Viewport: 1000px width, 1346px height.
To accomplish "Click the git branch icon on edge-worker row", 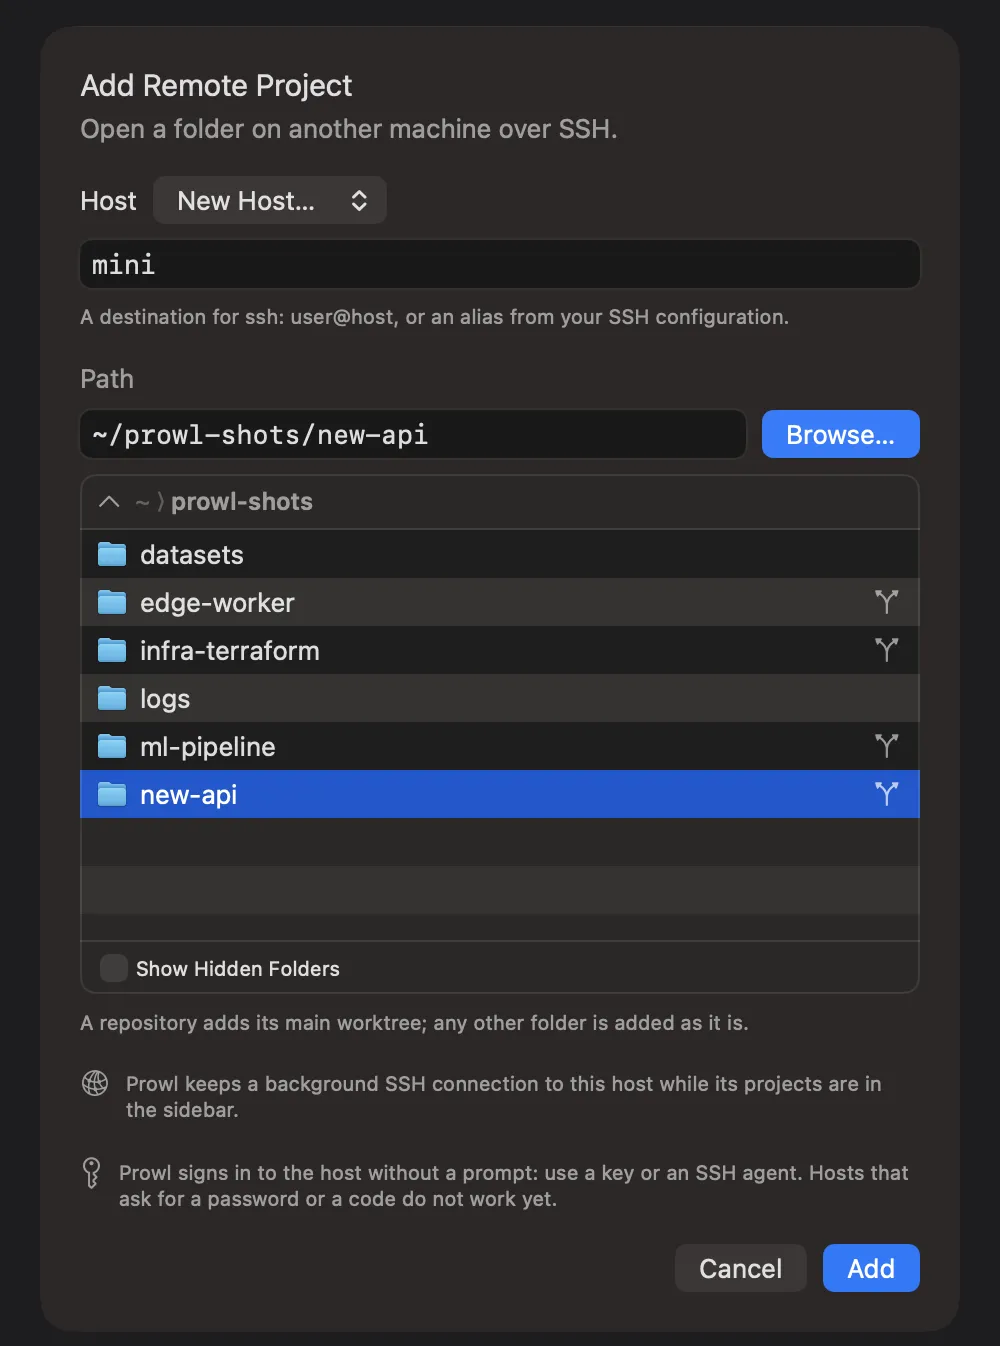I will pos(887,602).
